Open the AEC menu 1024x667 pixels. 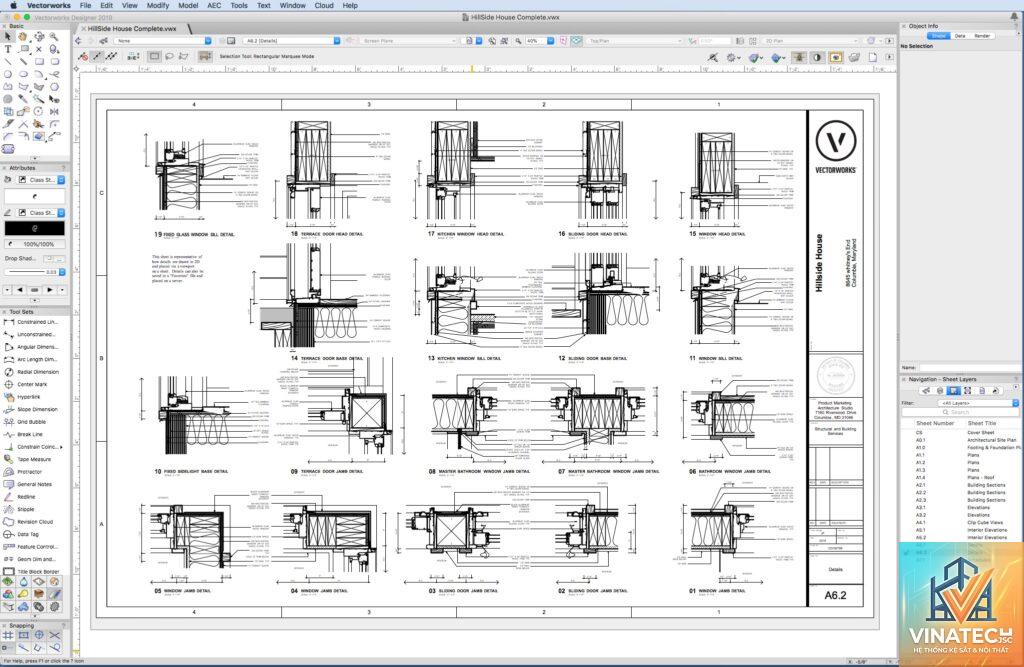point(214,5)
